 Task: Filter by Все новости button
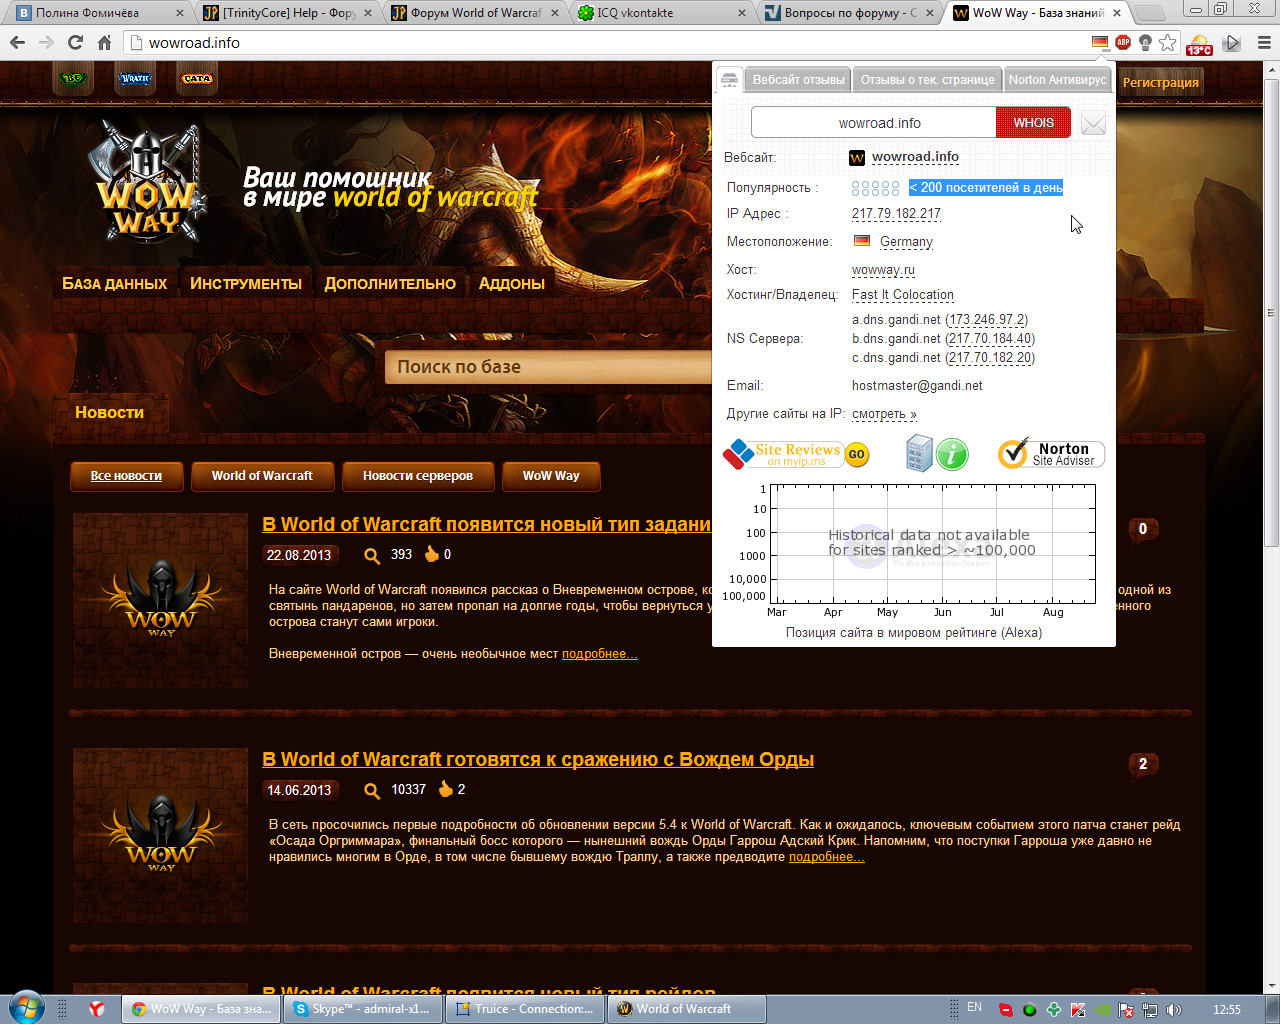[x=126, y=476]
